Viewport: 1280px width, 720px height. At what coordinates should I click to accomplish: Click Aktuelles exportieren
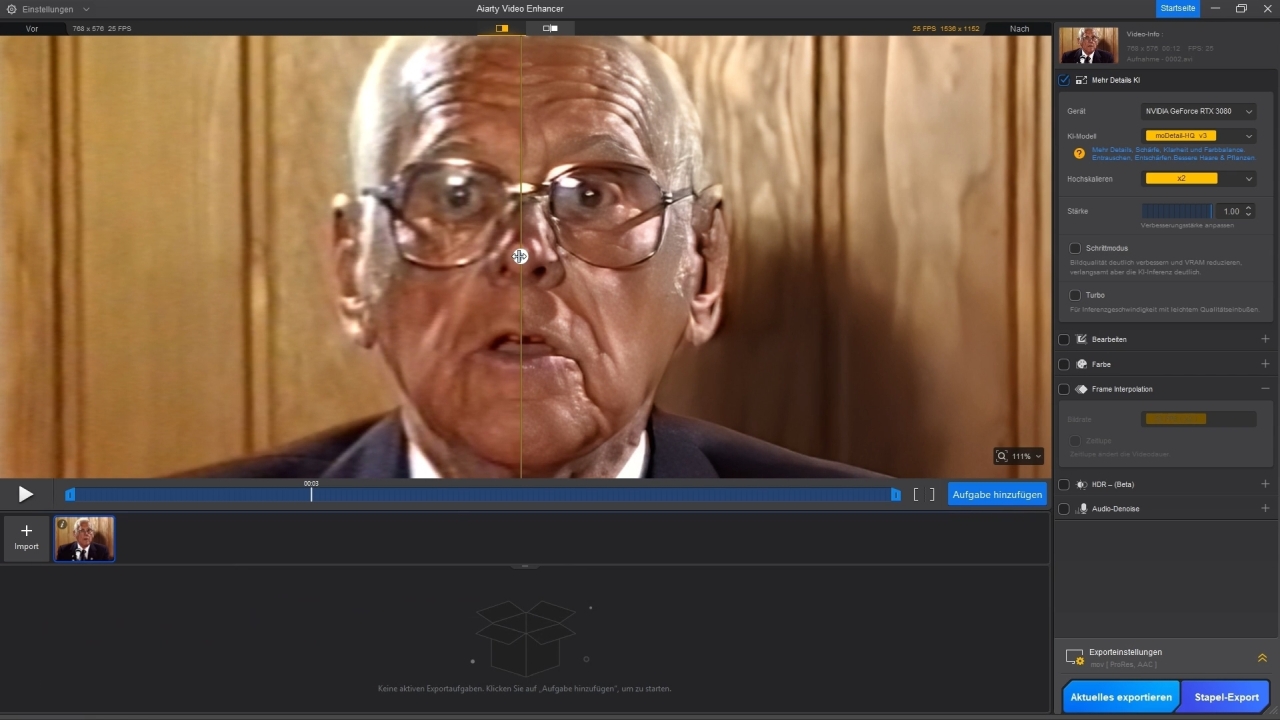pos(1121,697)
